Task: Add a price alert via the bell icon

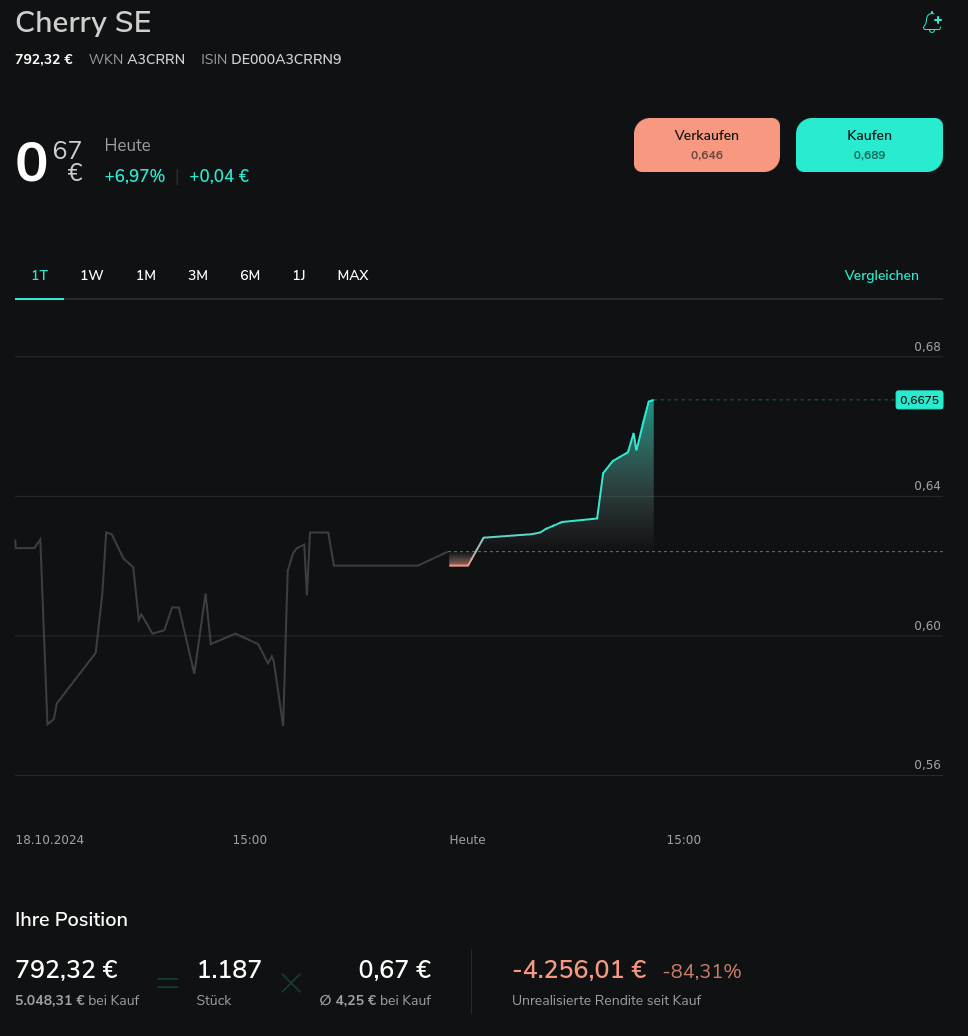Action: pos(932,22)
